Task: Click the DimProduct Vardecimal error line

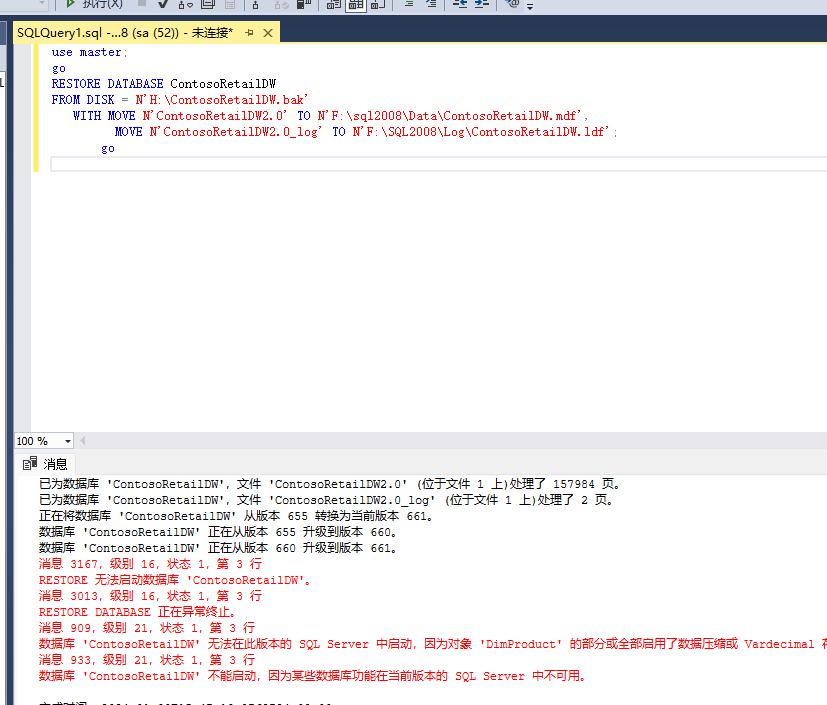Action: pyautogui.click(x=432, y=644)
